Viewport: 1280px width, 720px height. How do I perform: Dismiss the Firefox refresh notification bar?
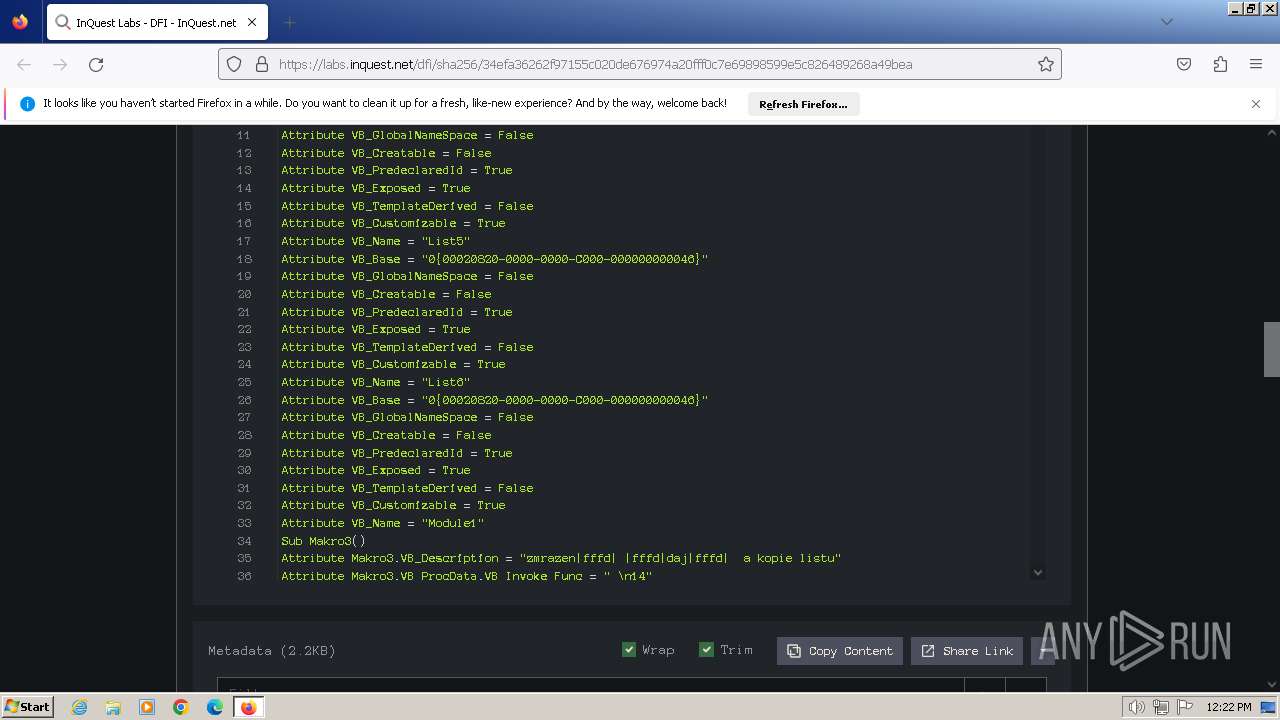[1256, 104]
